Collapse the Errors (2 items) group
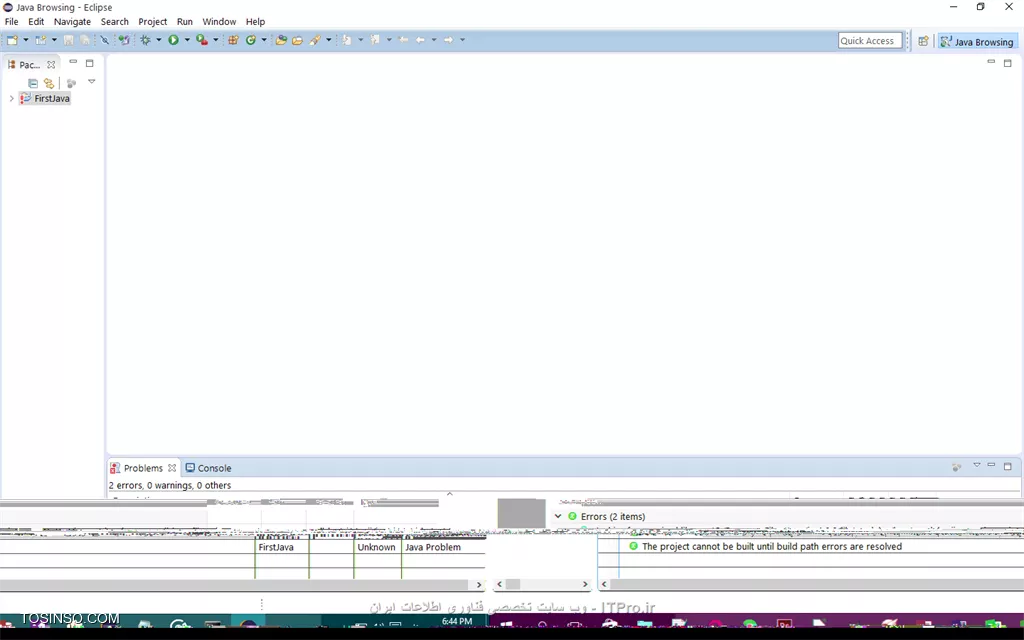Screen dimensions: 1024x640 [558, 517]
